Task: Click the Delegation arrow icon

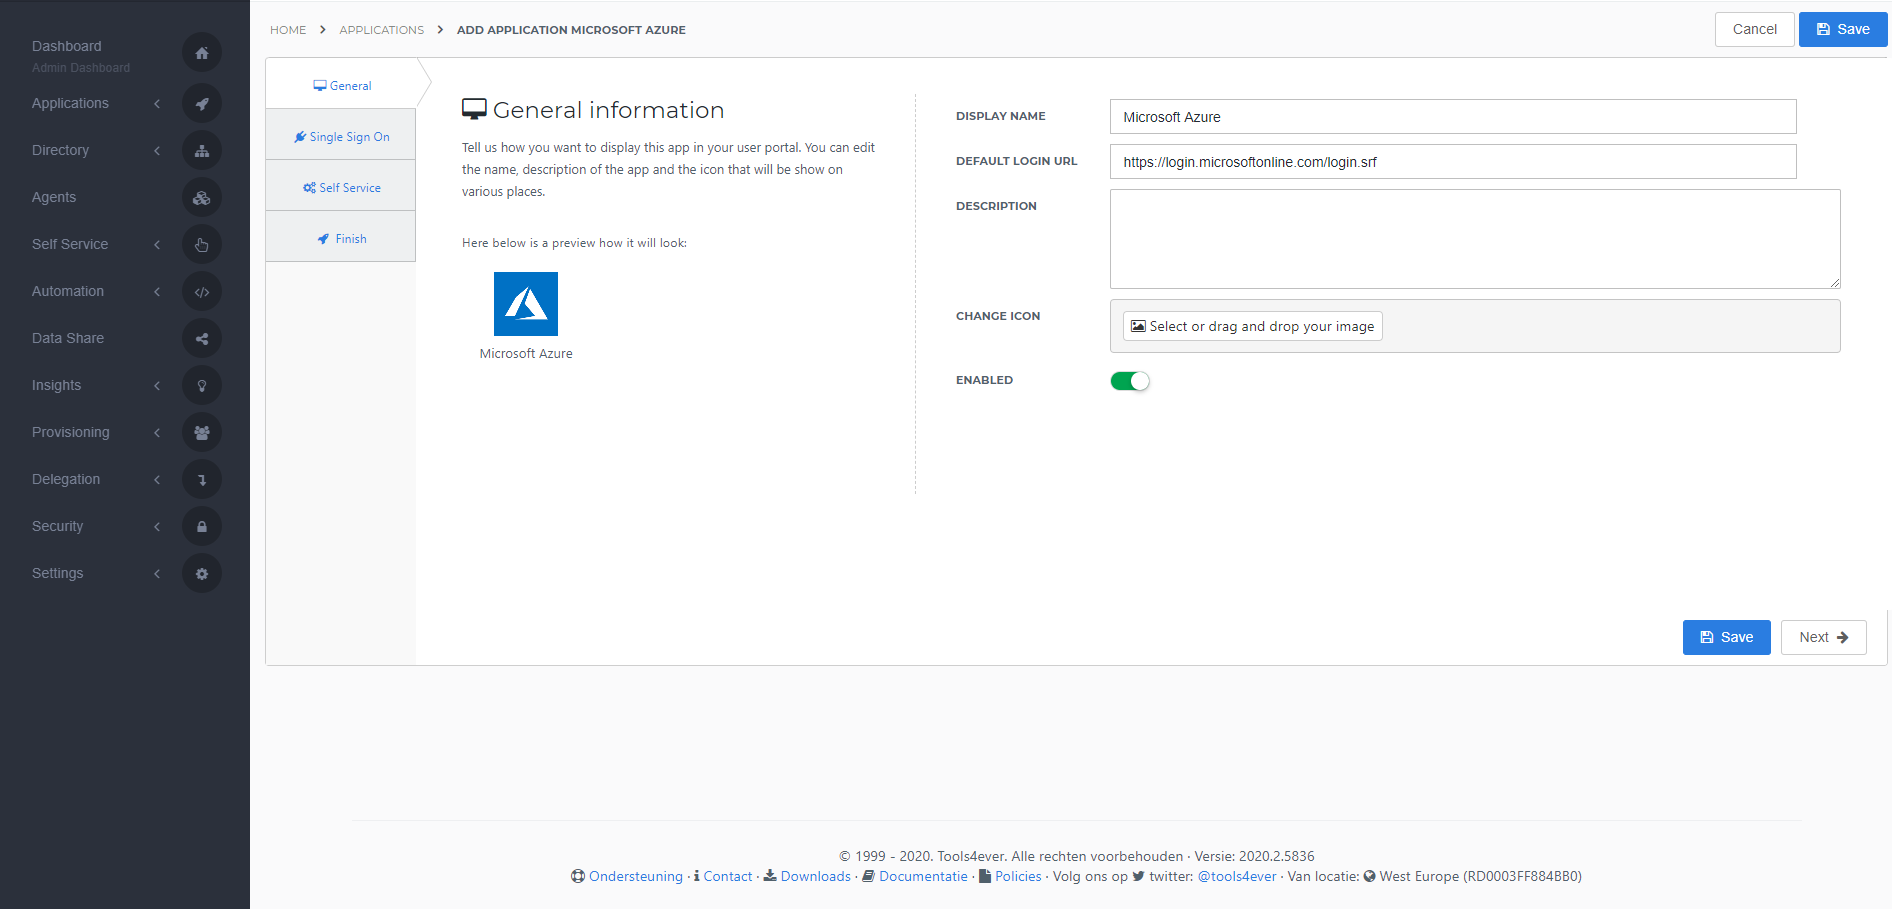Action: click(x=202, y=479)
